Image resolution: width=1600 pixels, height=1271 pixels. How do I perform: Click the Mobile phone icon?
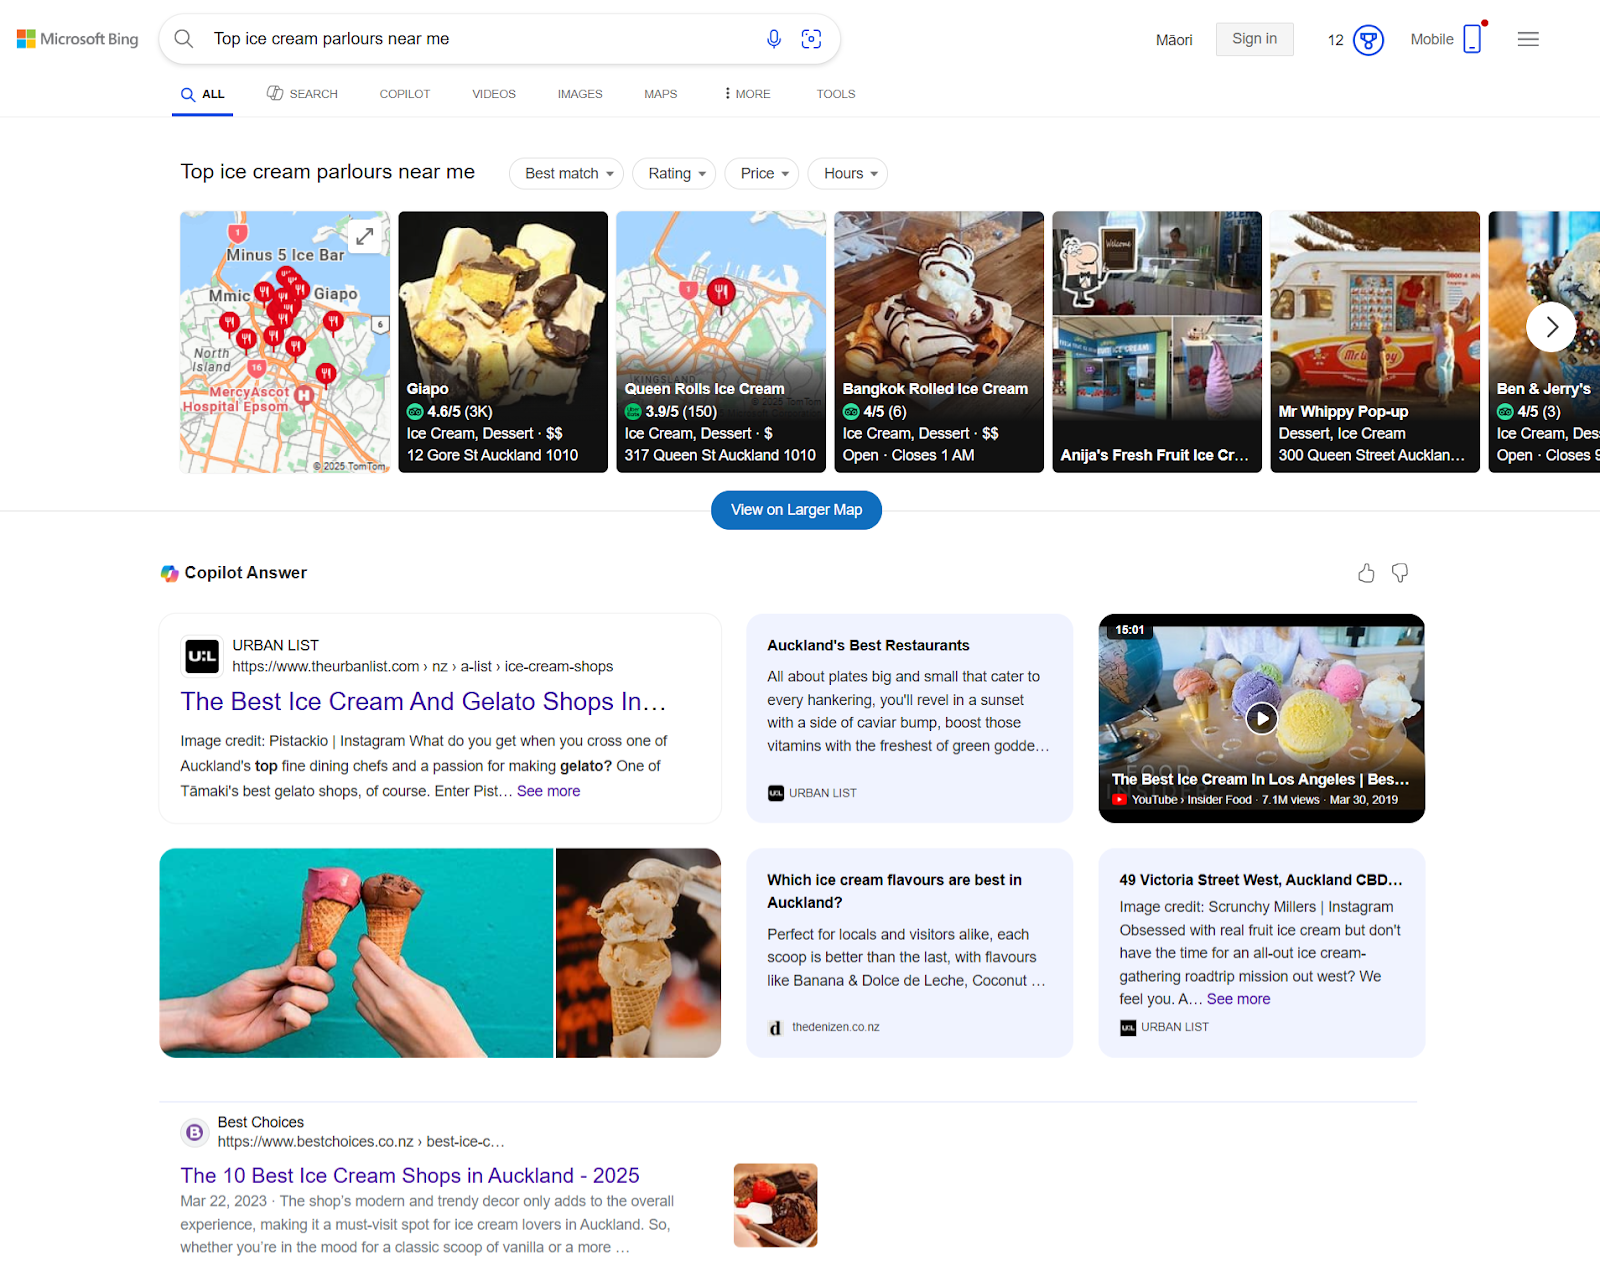1473,39
